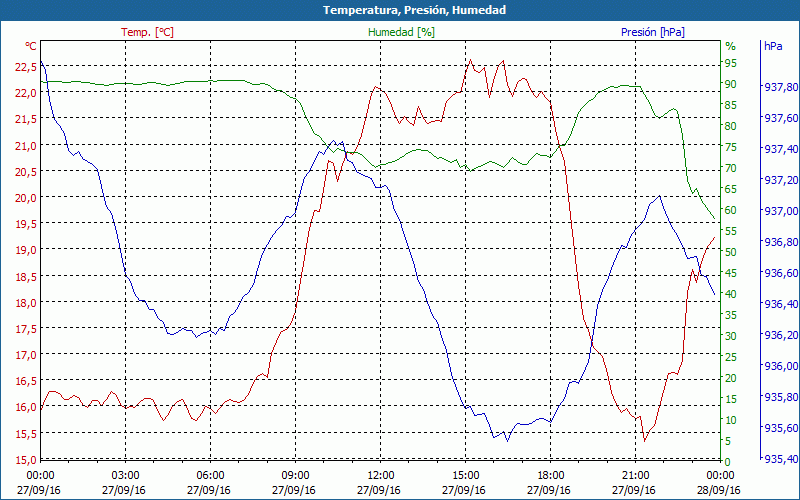Click the 65 value on the humidity axis

click(x=731, y=189)
